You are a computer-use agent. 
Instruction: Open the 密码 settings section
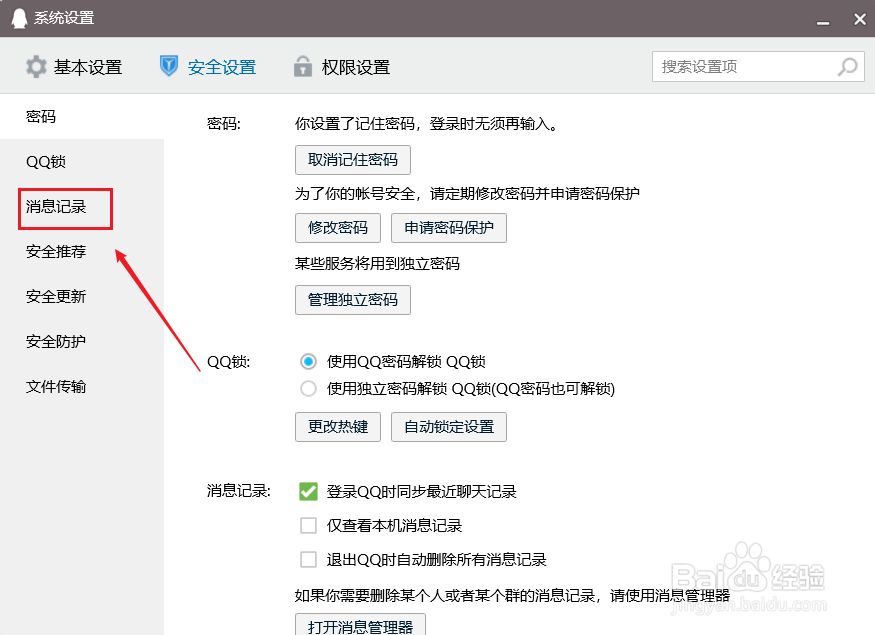click(x=40, y=116)
